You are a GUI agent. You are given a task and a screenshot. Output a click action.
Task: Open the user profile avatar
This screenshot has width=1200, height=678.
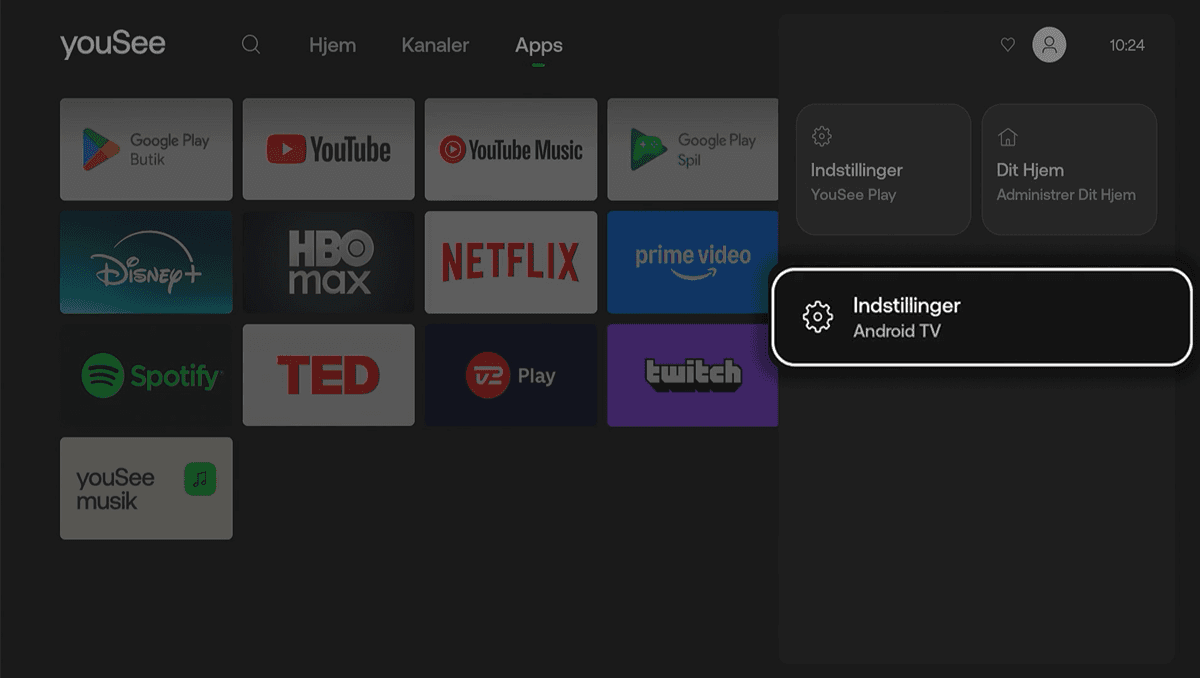1049,45
